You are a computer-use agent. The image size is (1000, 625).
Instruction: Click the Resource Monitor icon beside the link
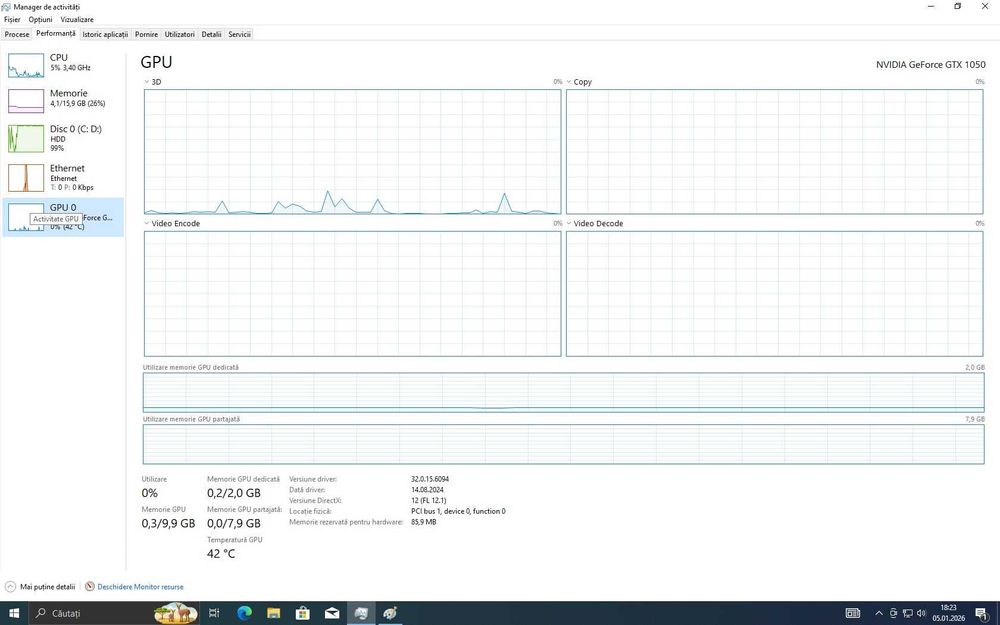pyautogui.click(x=90, y=587)
